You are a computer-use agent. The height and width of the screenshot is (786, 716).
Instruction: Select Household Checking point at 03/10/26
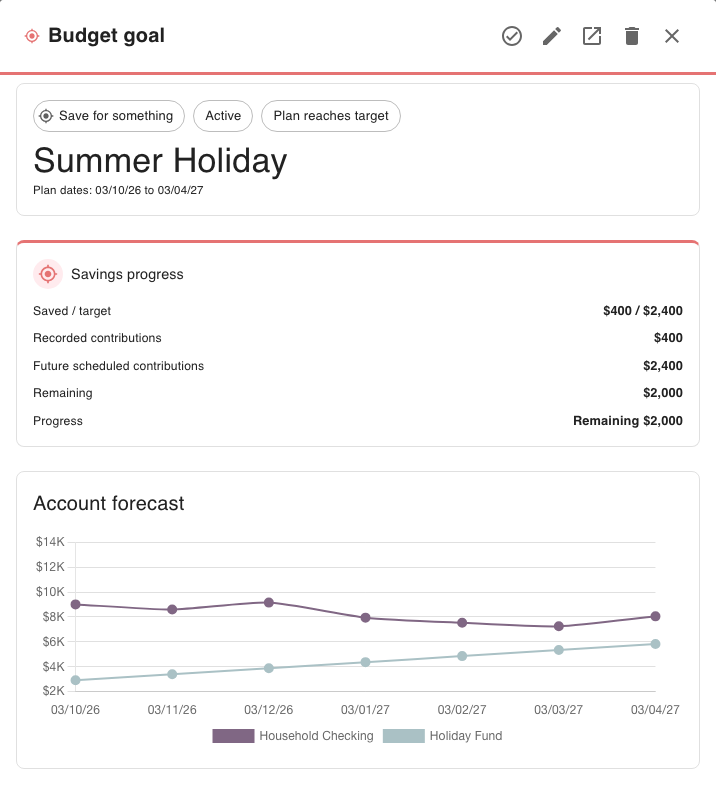tap(76, 605)
